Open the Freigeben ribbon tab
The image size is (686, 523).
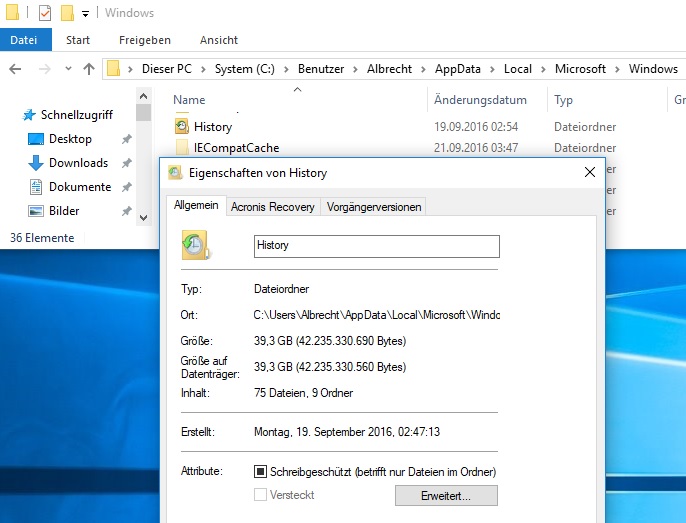tap(145, 40)
